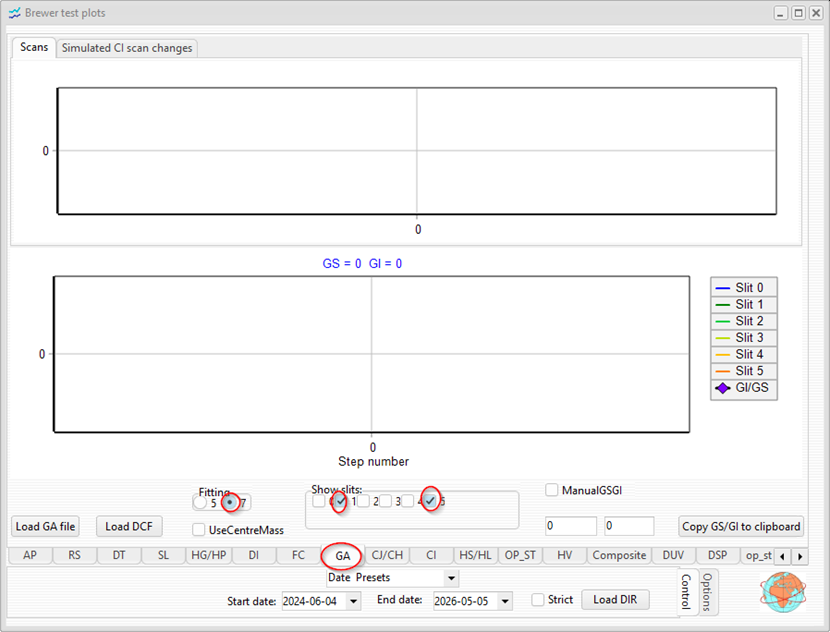Select the HG/HP test tab

[209, 555]
